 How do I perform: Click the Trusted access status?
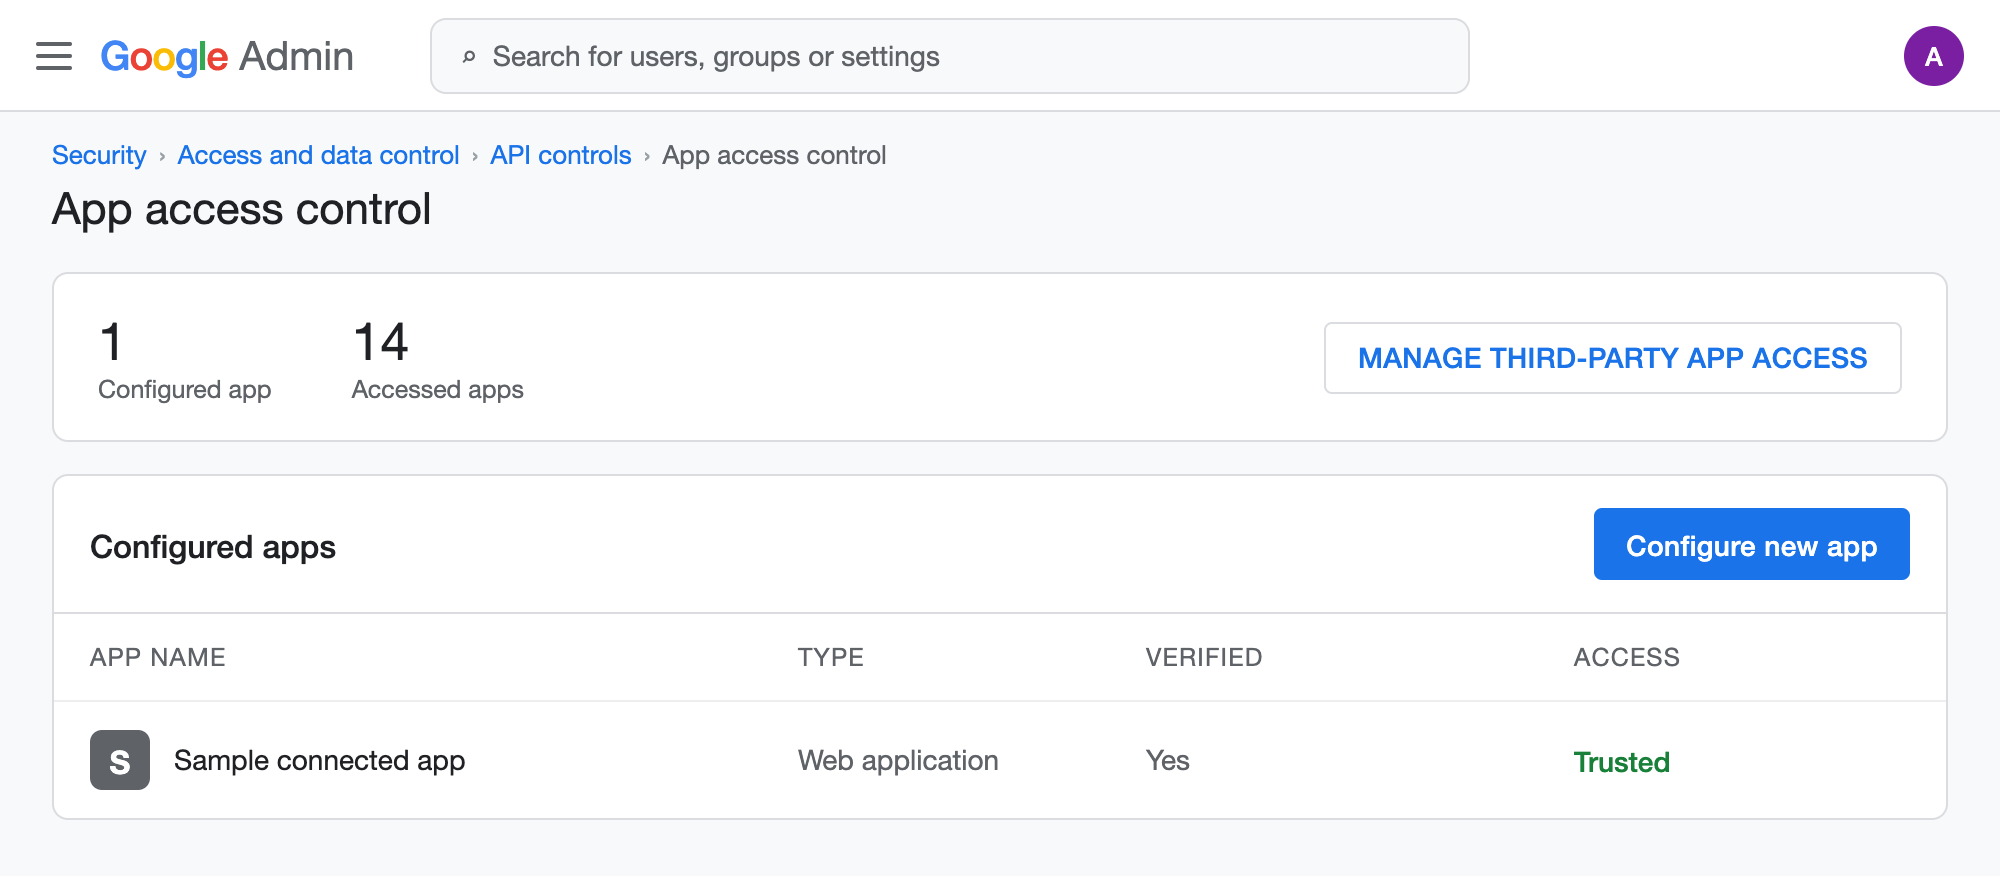(1621, 762)
